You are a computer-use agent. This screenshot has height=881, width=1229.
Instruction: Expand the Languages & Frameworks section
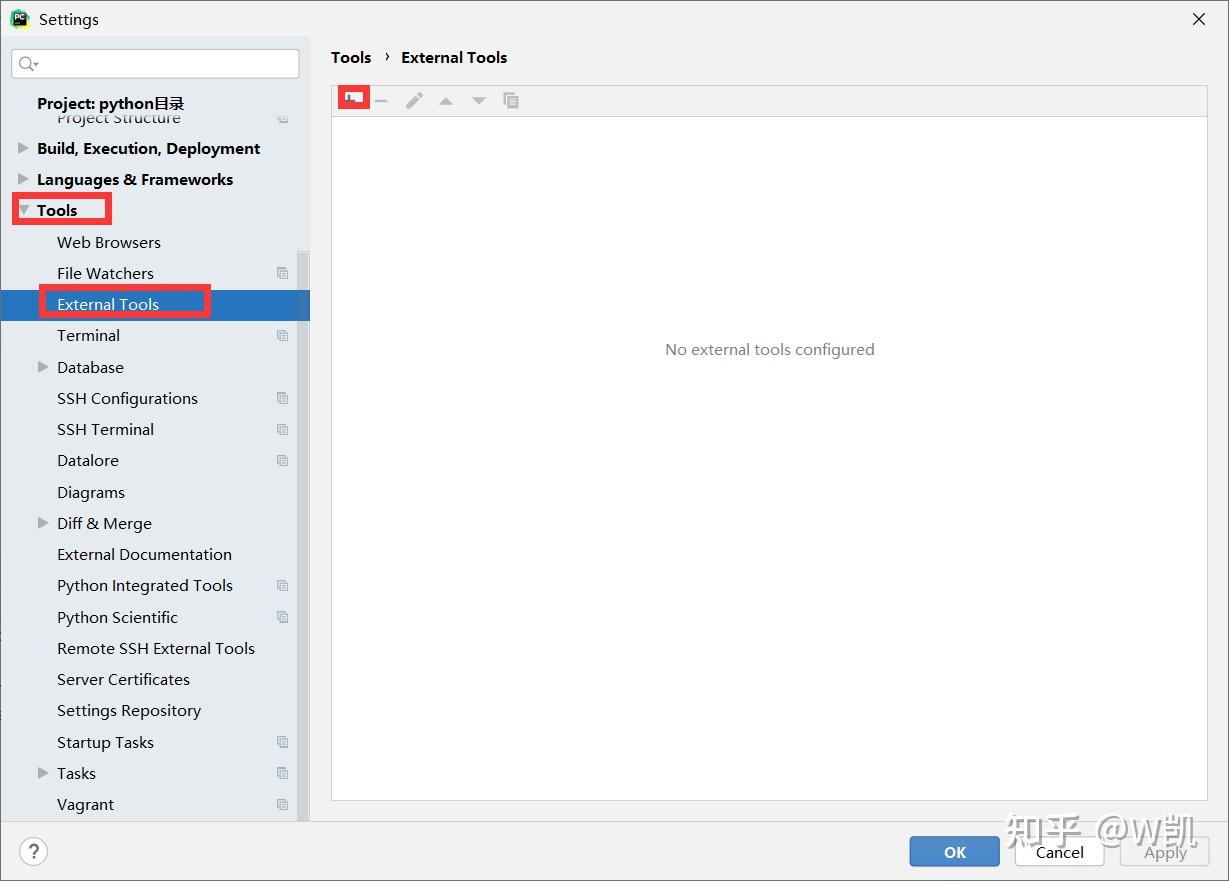pos(24,179)
